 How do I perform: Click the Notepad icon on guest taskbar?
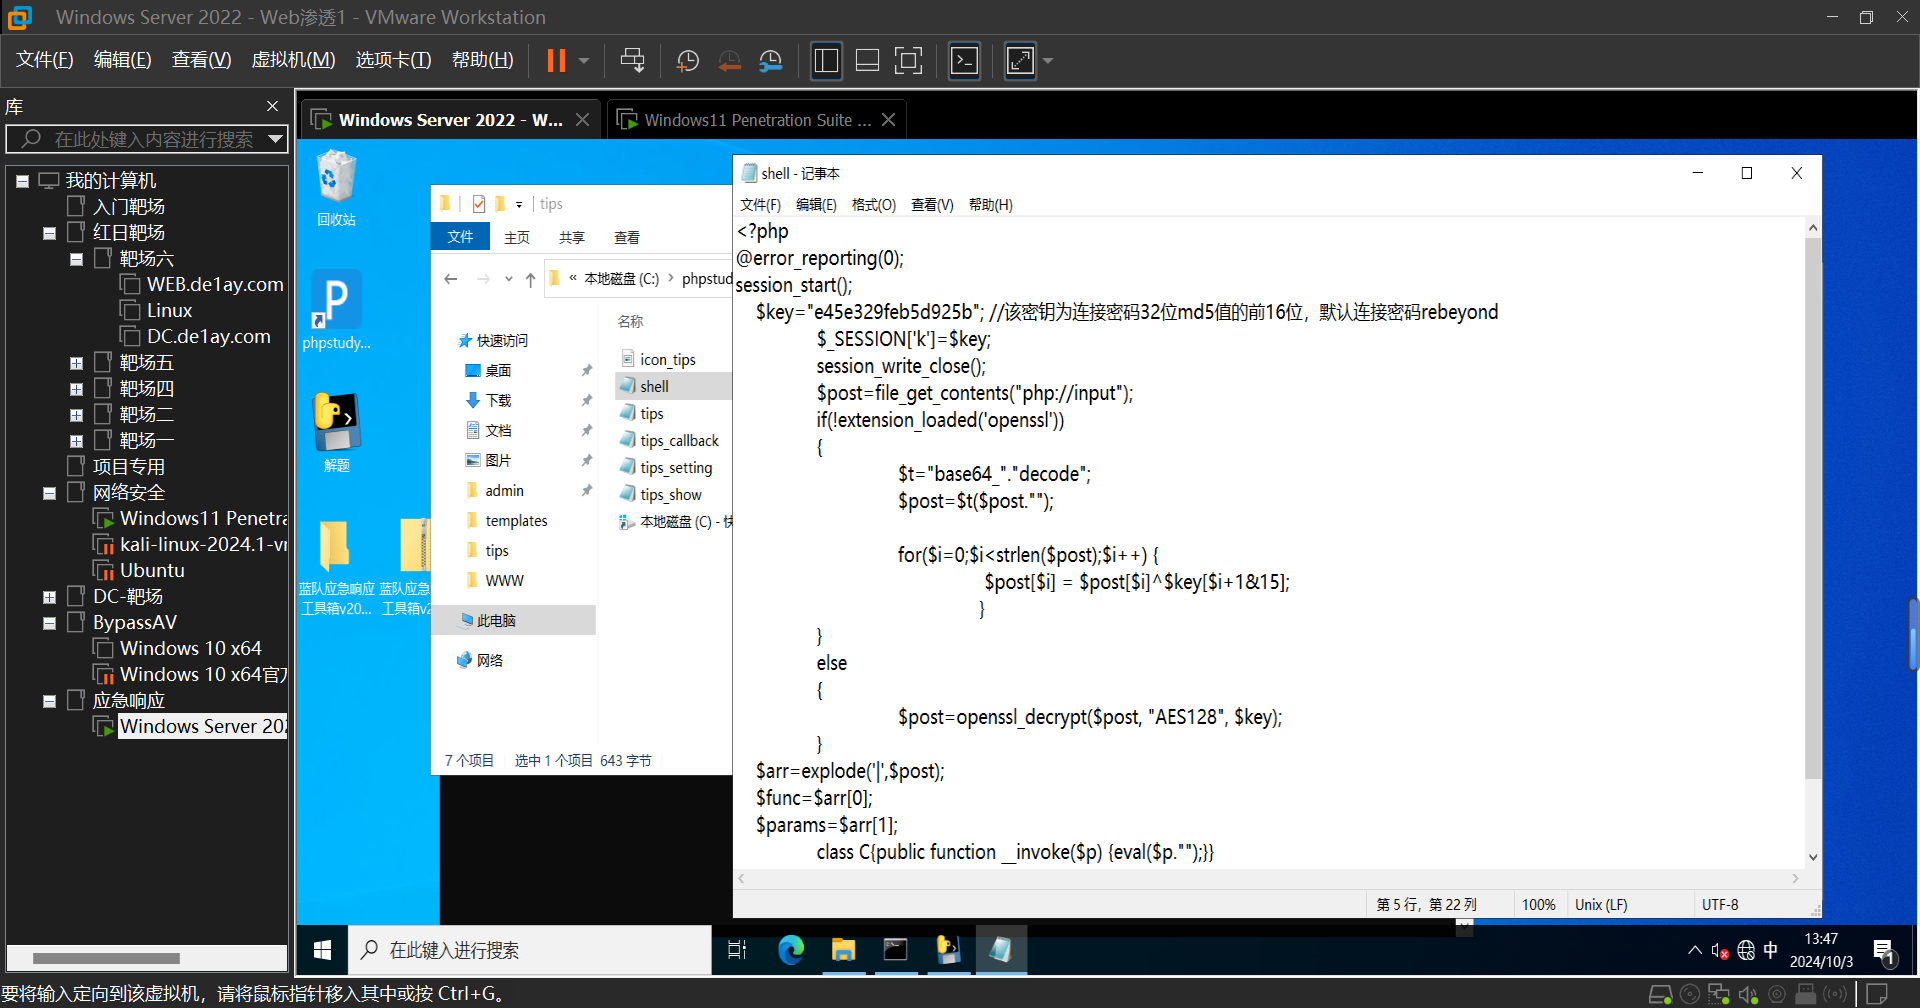pyautogui.click(x=1000, y=950)
